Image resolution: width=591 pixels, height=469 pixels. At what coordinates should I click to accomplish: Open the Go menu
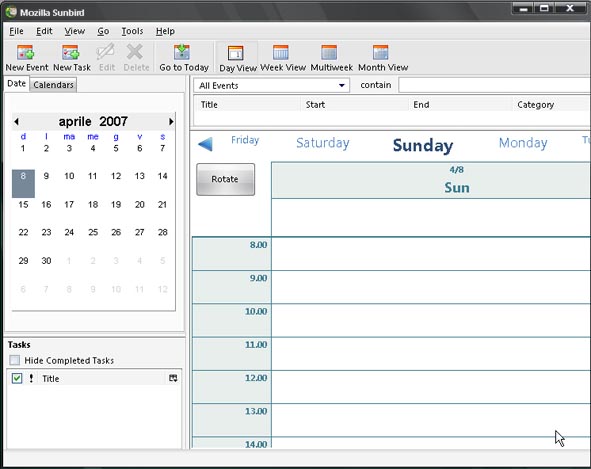103,31
